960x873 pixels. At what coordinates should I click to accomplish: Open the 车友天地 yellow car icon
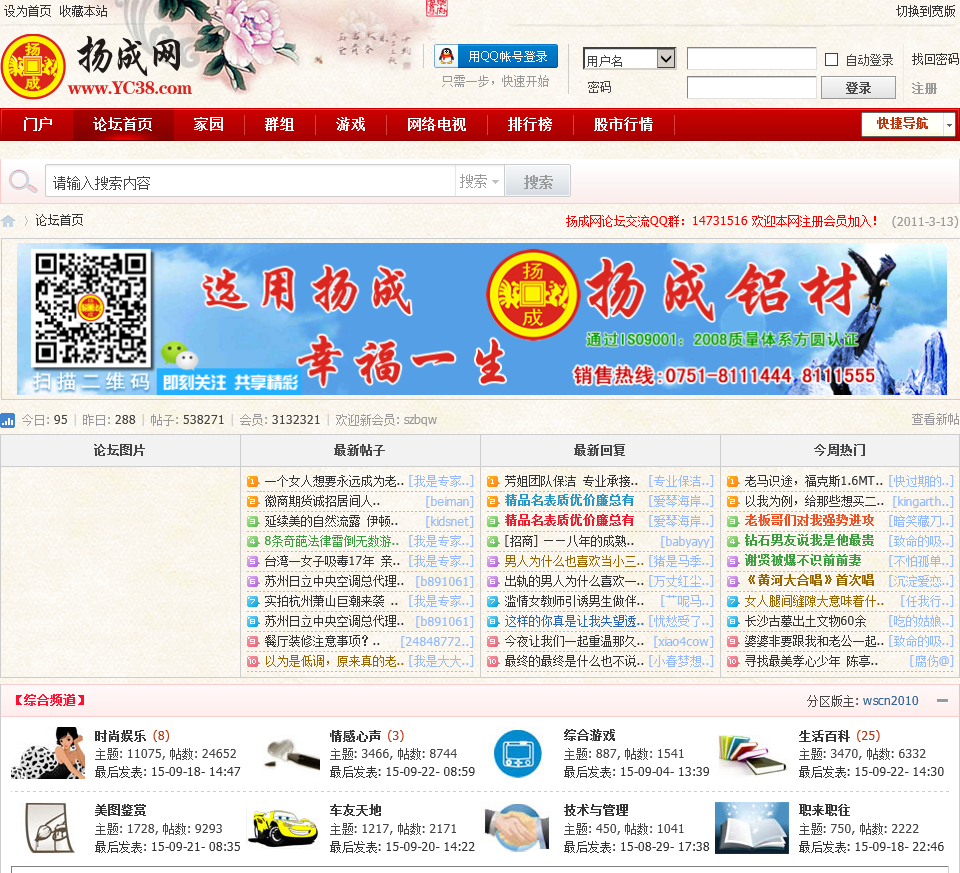tap(282, 828)
